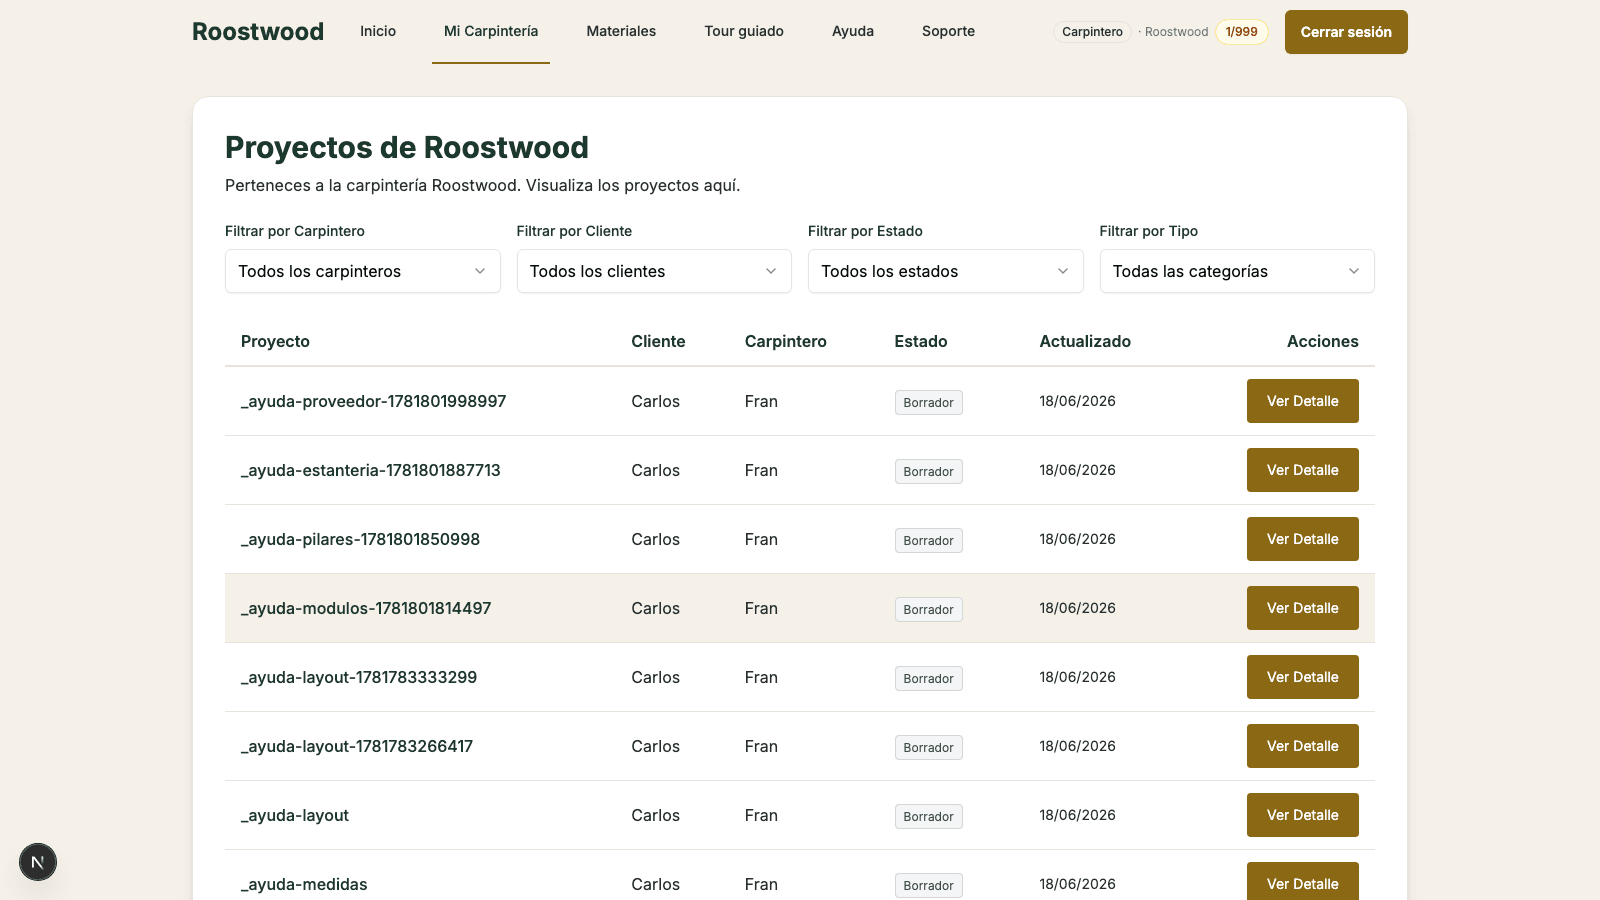Viewport: 1600px width, 900px height.
Task: Open the Materiales navigation item
Action: coord(621,31)
